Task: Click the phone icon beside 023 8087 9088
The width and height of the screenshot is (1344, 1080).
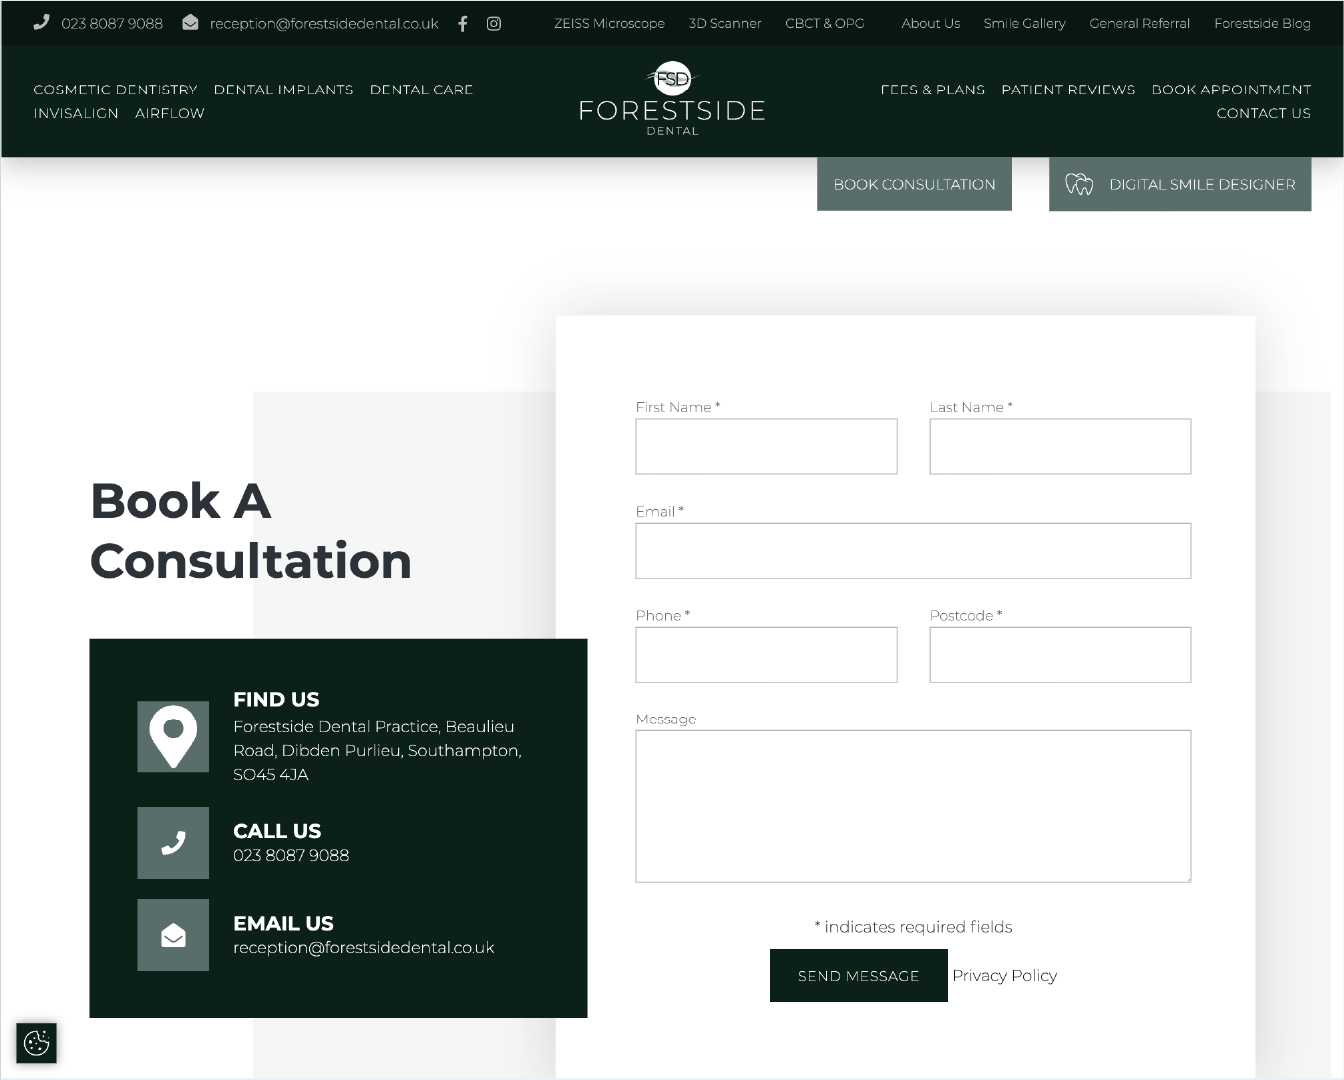Action: point(41,22)
